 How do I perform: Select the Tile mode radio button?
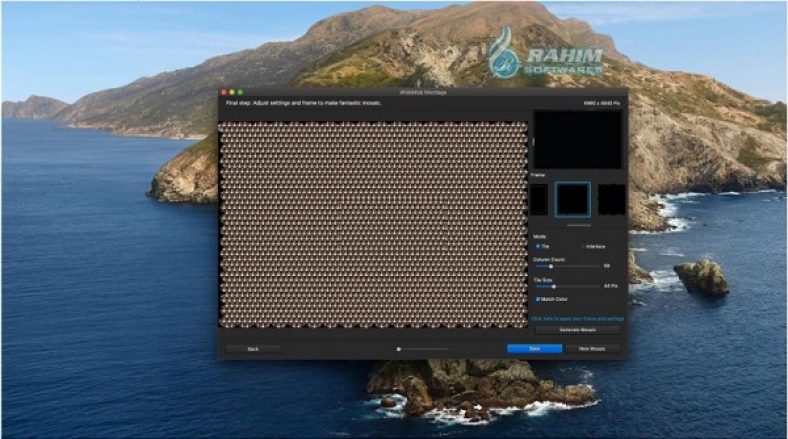[x=537, y=245]
